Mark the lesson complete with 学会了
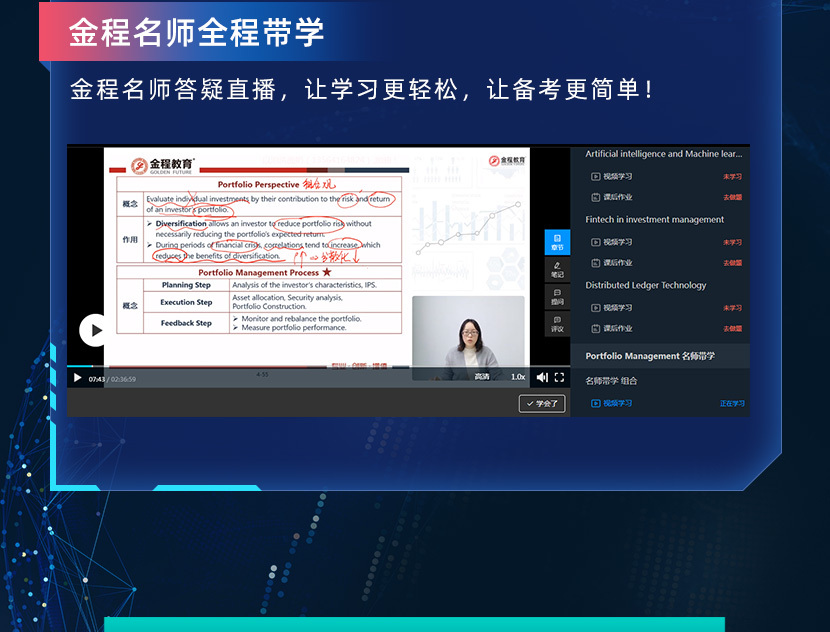This screenshot has width=830, height=632. click(x=542, y=403)
